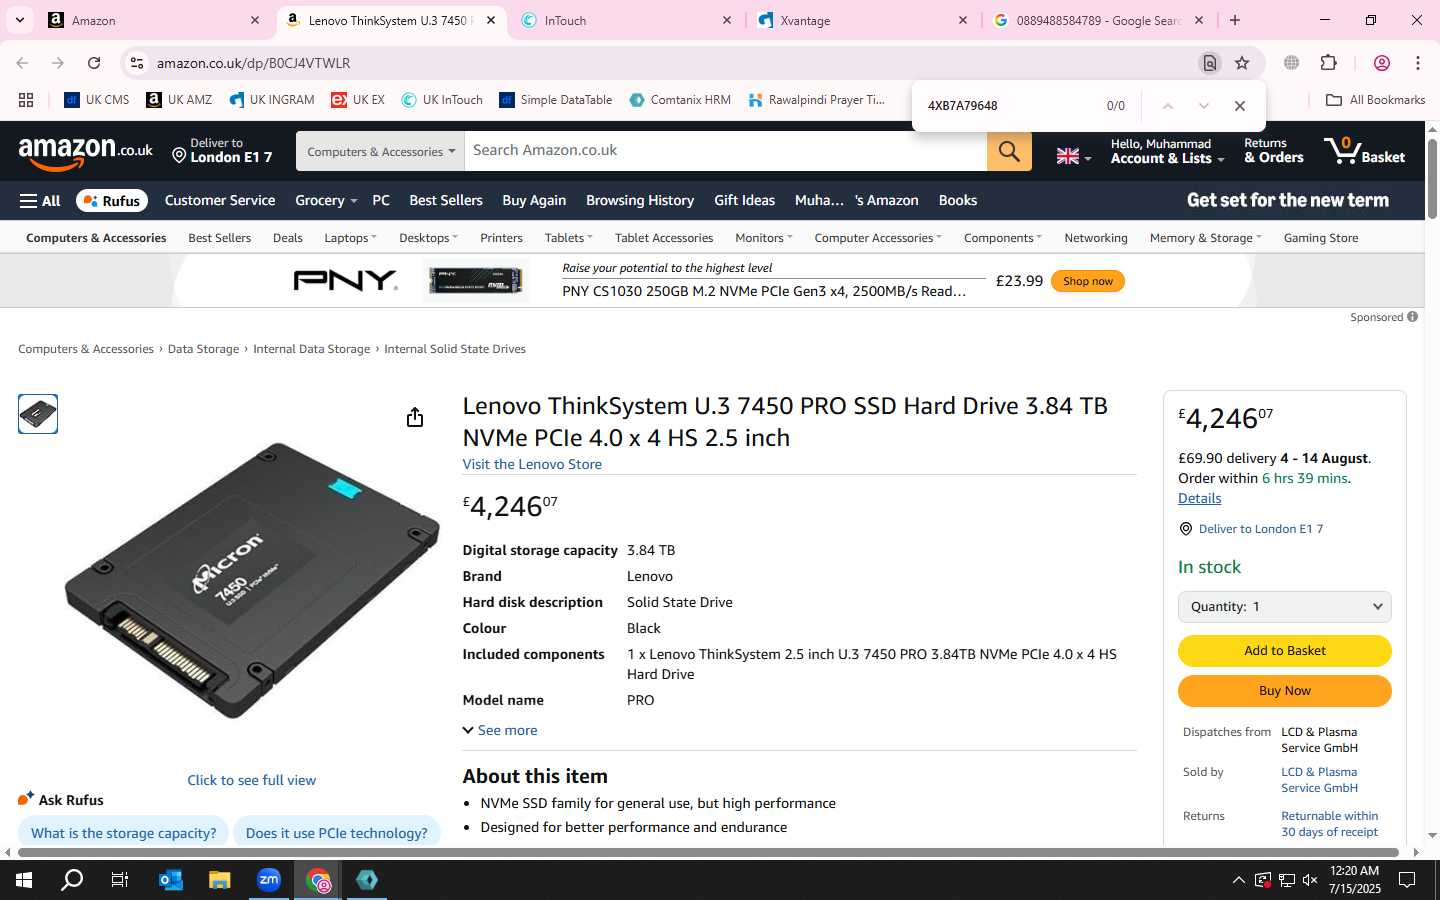Viewport: 1440px width, 900px height.
Task: Select the SSD product thumbnail
Action: (38, 414)
